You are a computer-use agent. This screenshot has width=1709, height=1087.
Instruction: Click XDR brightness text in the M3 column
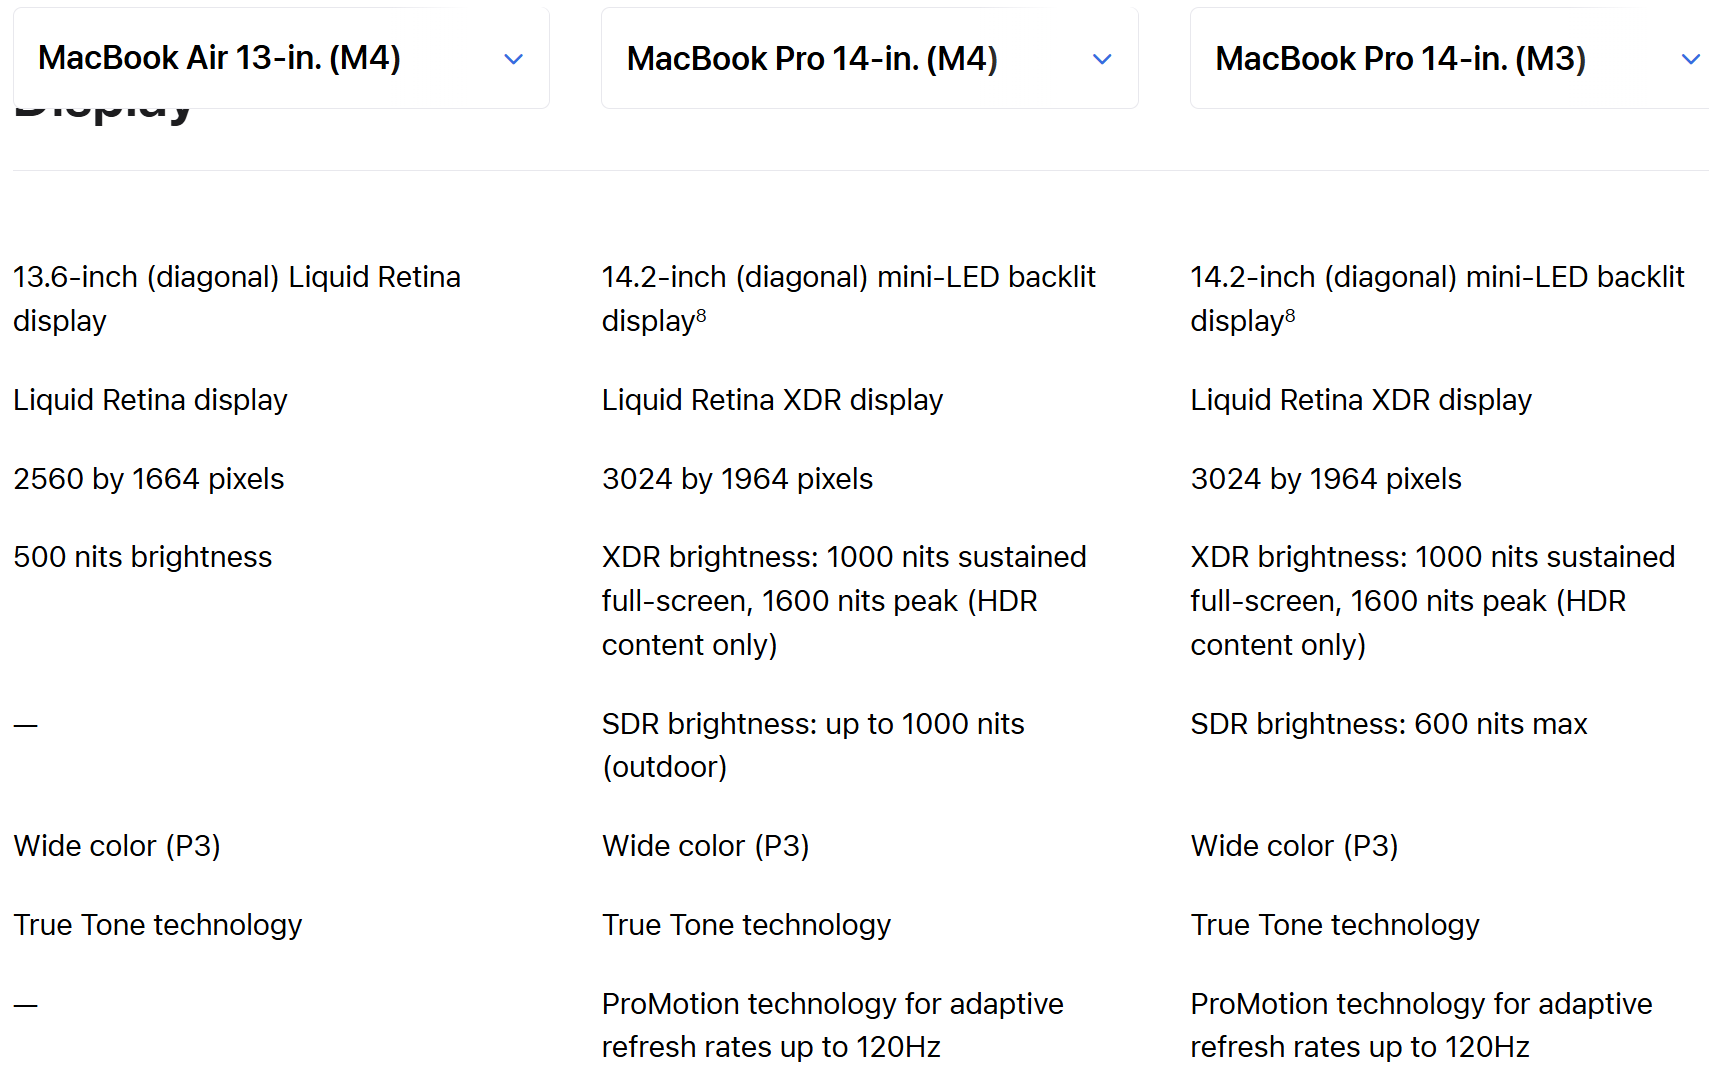coord(1431,557)
